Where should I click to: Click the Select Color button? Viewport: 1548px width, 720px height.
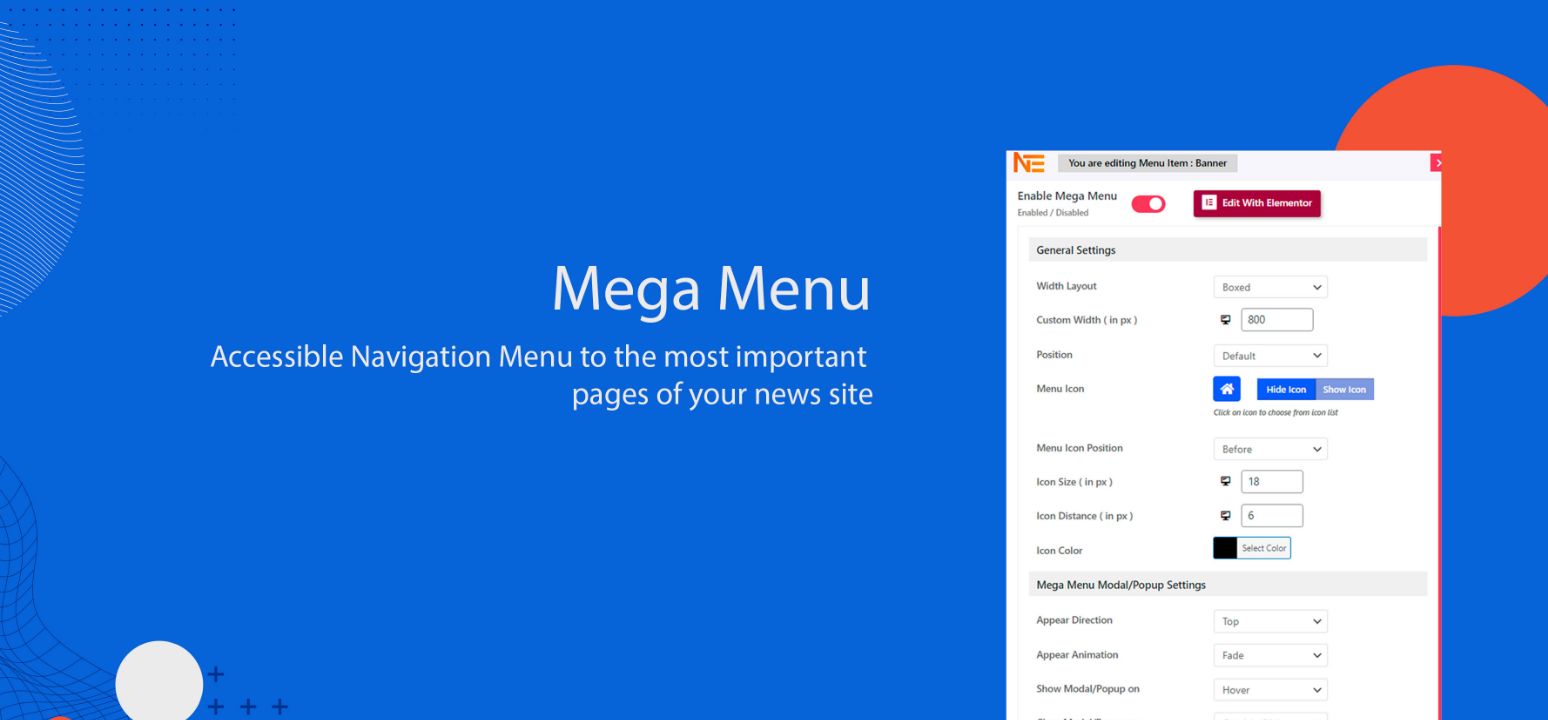tap(1264, 548)
